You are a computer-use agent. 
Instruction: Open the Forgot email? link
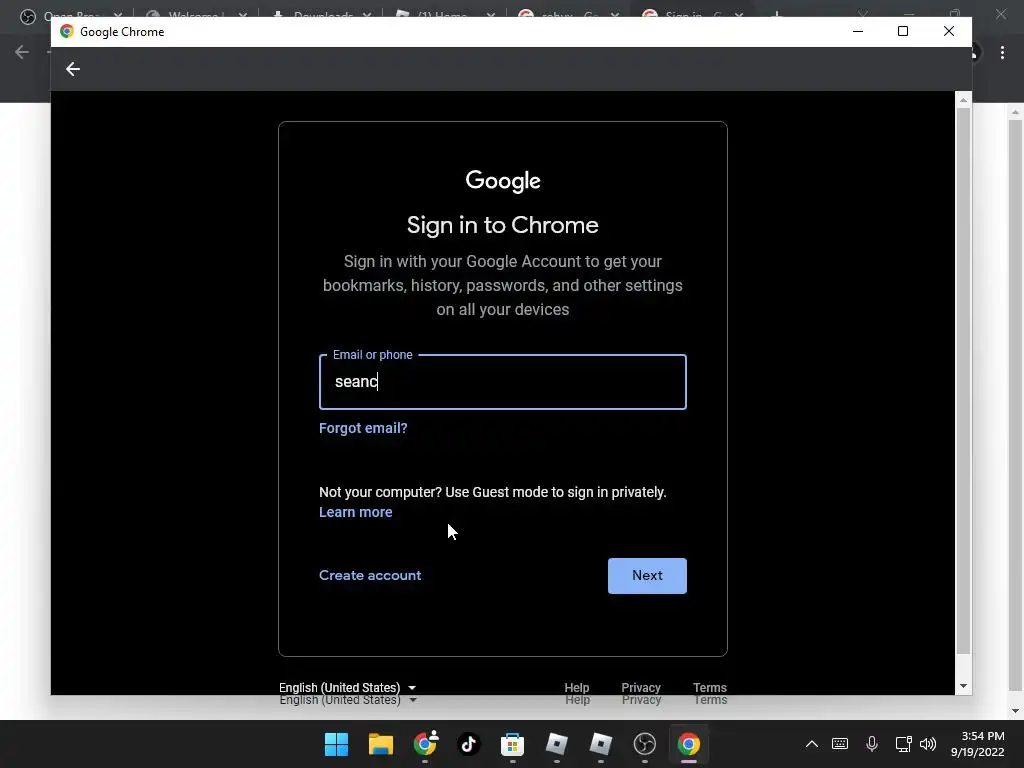(x=363, y=428)
